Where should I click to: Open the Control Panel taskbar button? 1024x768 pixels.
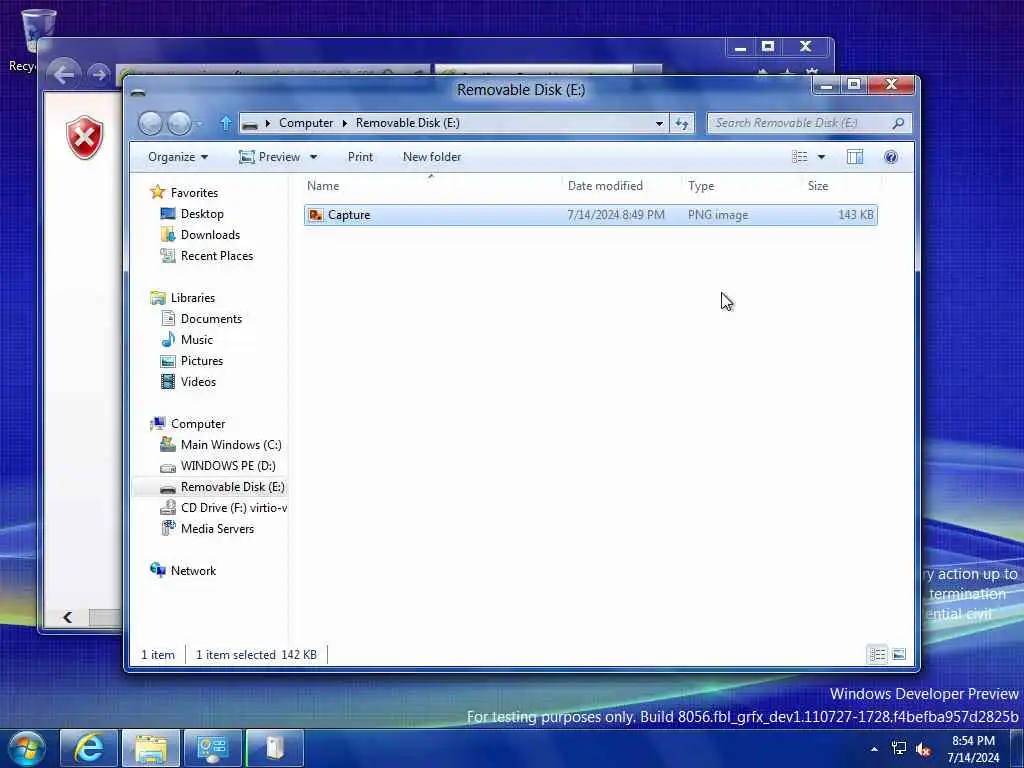point(212,748)
